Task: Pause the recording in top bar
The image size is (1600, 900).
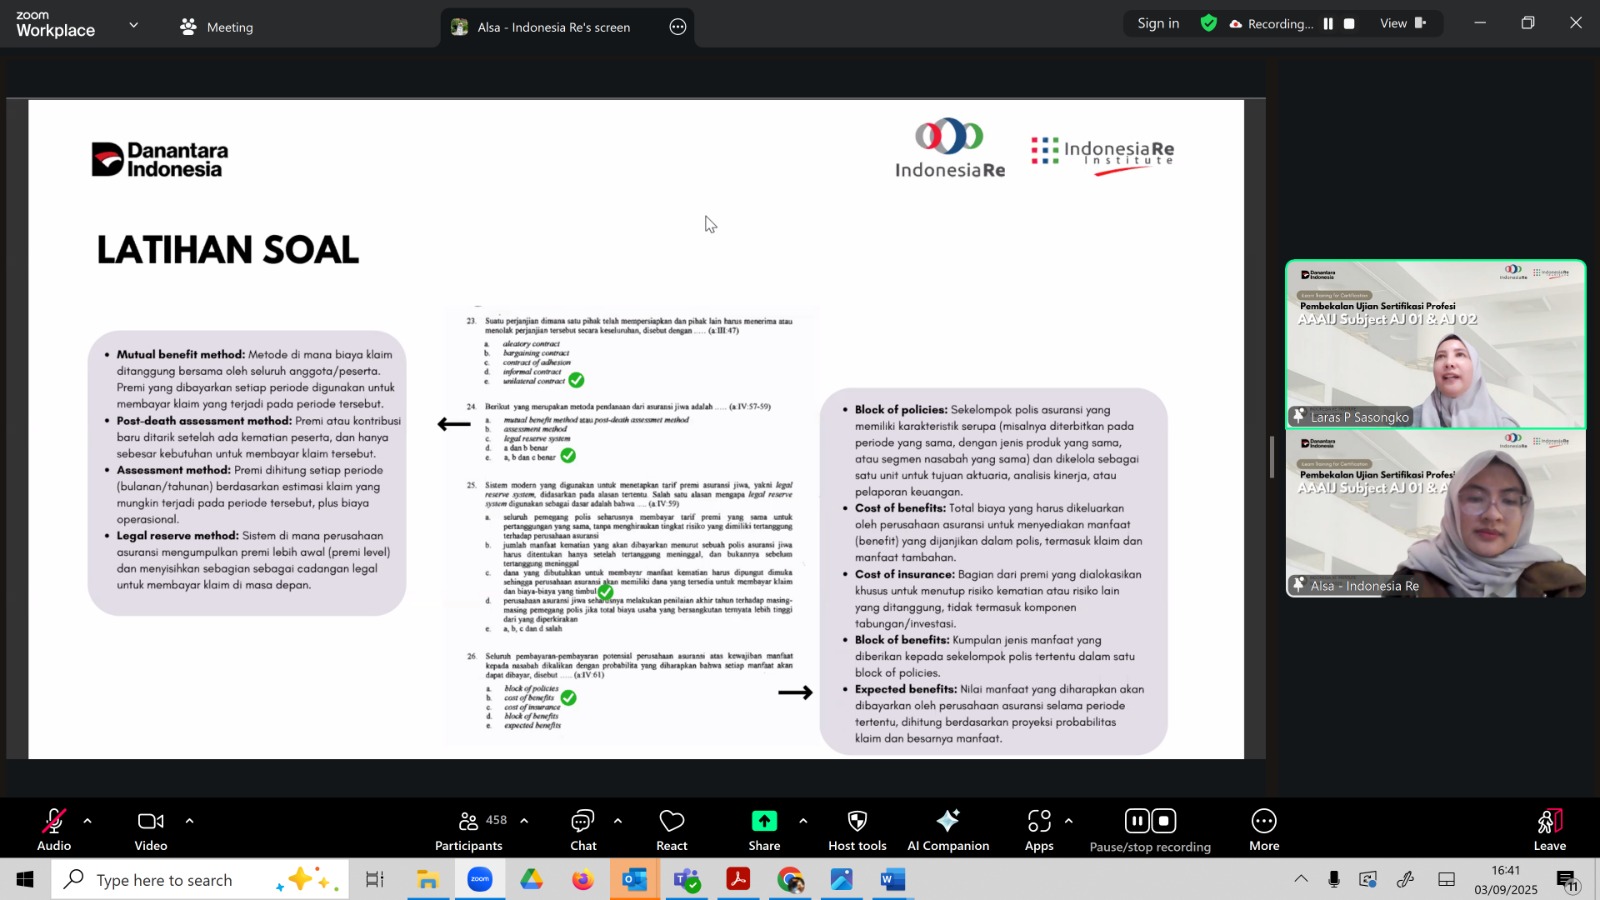Action: 1328,24
